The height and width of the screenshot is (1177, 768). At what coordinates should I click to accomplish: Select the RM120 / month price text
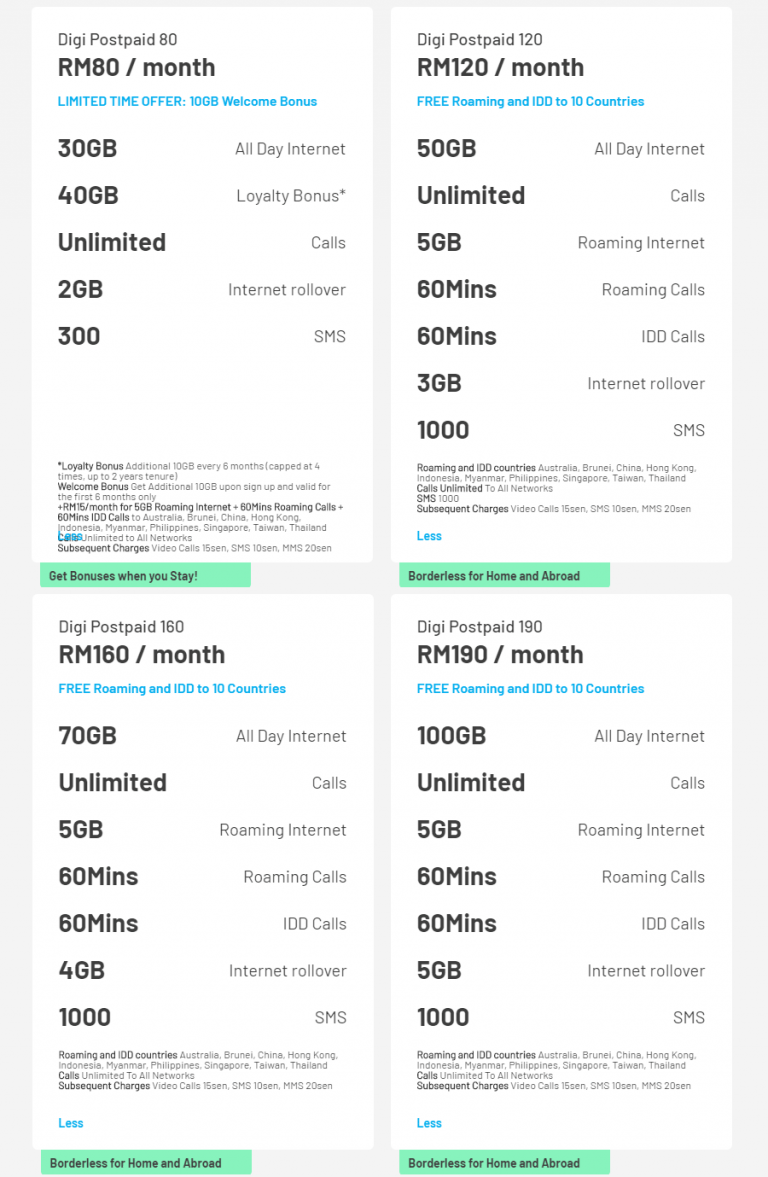[x=500, y=68]
